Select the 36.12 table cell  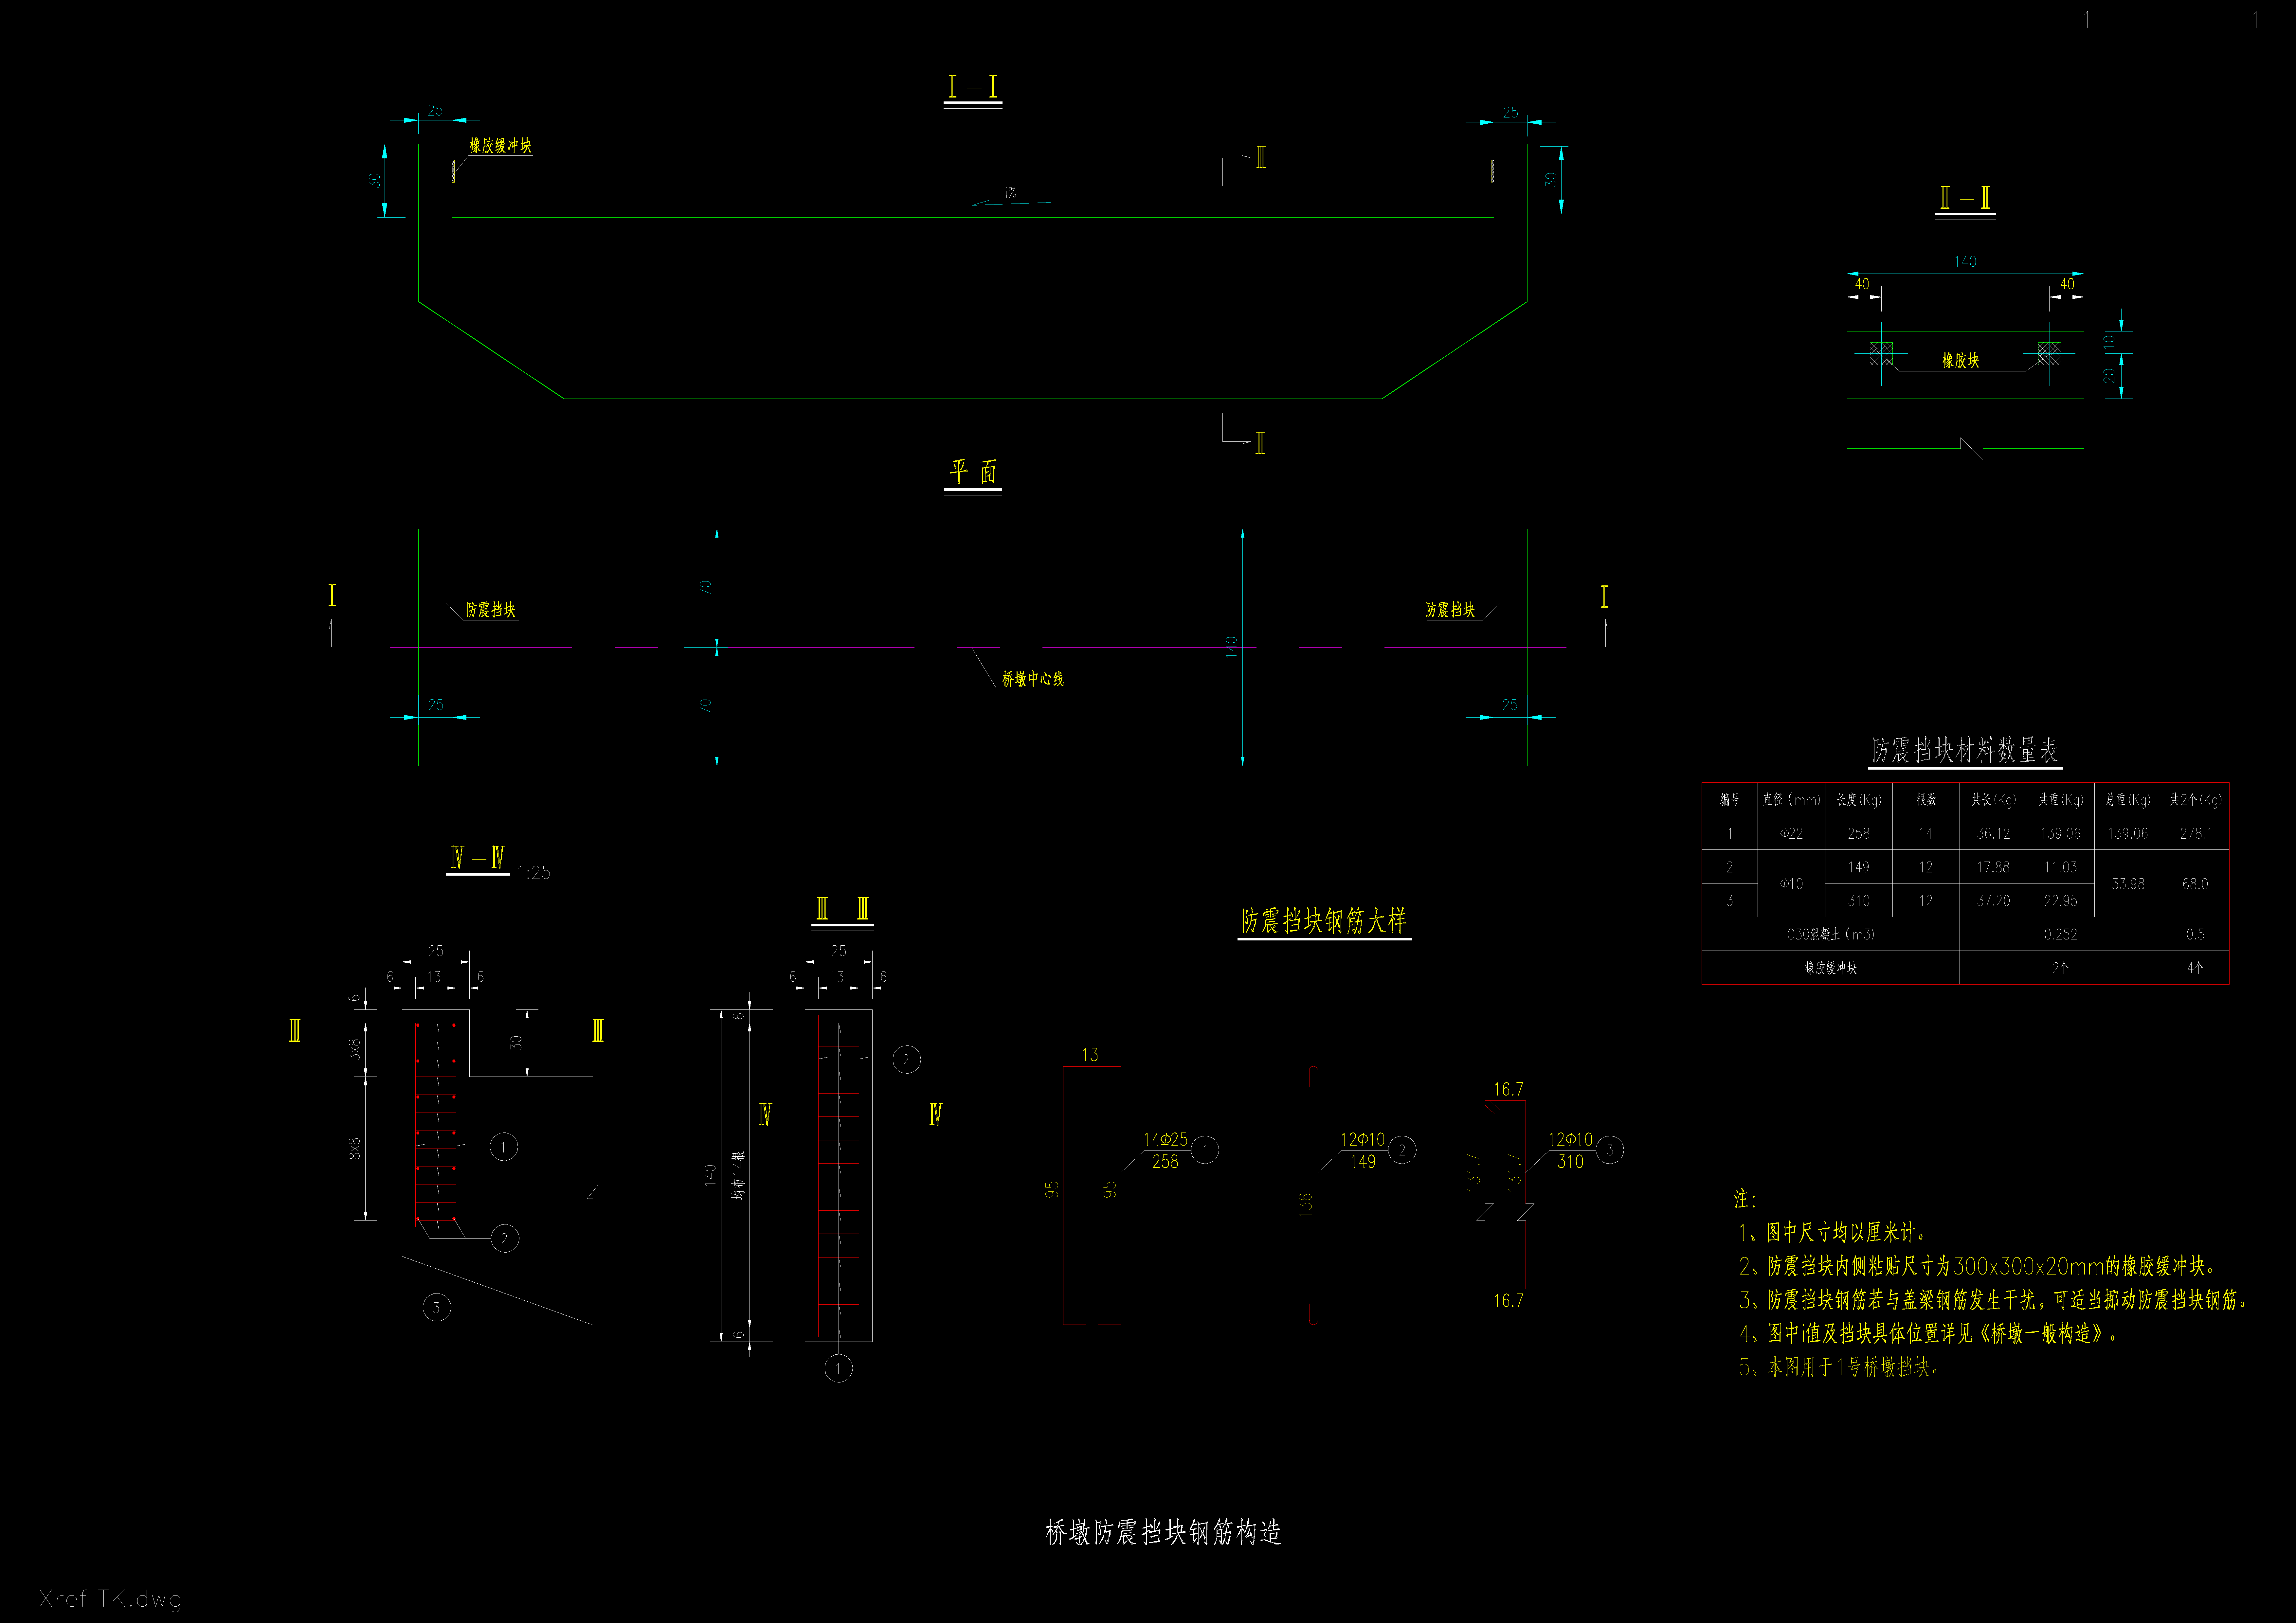tap(1993, 833)
